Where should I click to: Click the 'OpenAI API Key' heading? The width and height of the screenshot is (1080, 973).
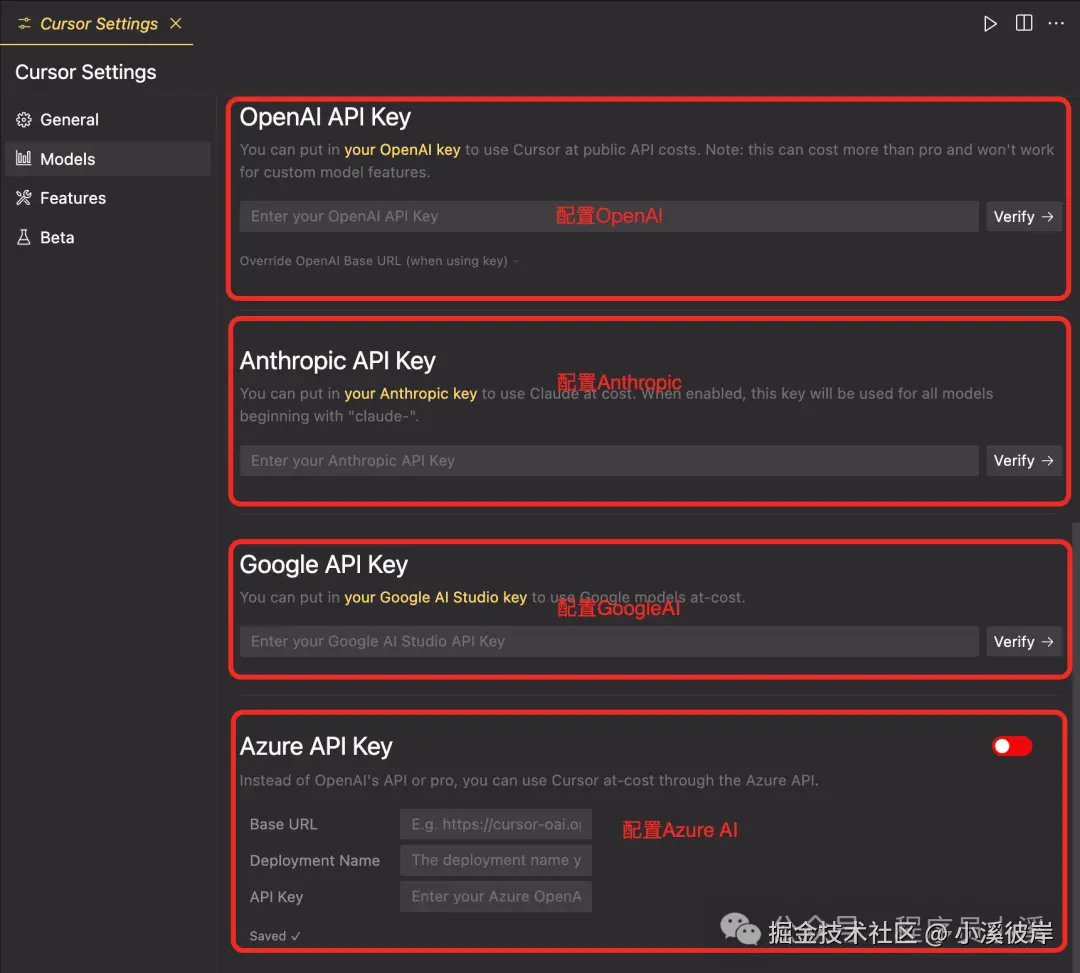point(325,118)
